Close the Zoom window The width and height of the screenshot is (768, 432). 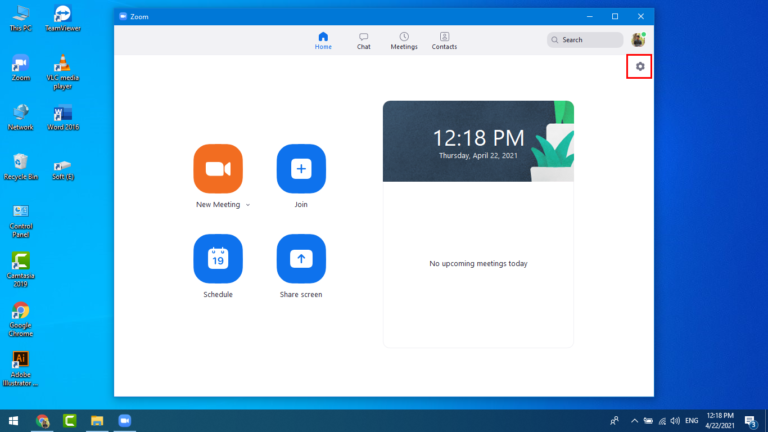641,16
